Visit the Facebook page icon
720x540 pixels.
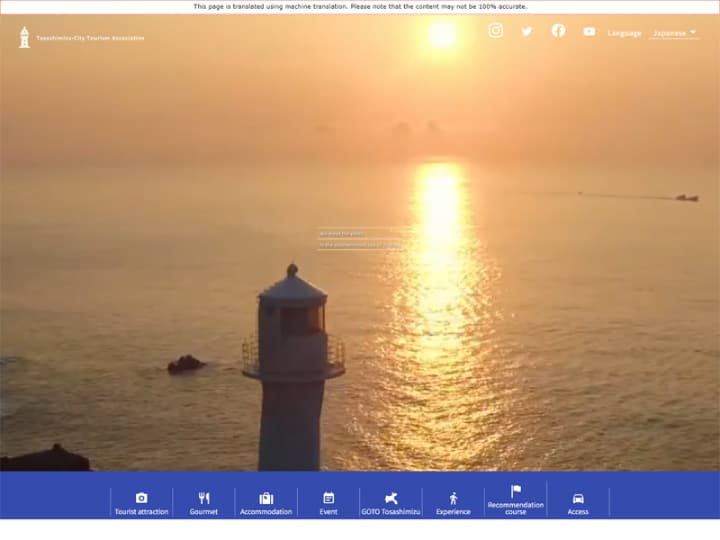coord(558,30)
